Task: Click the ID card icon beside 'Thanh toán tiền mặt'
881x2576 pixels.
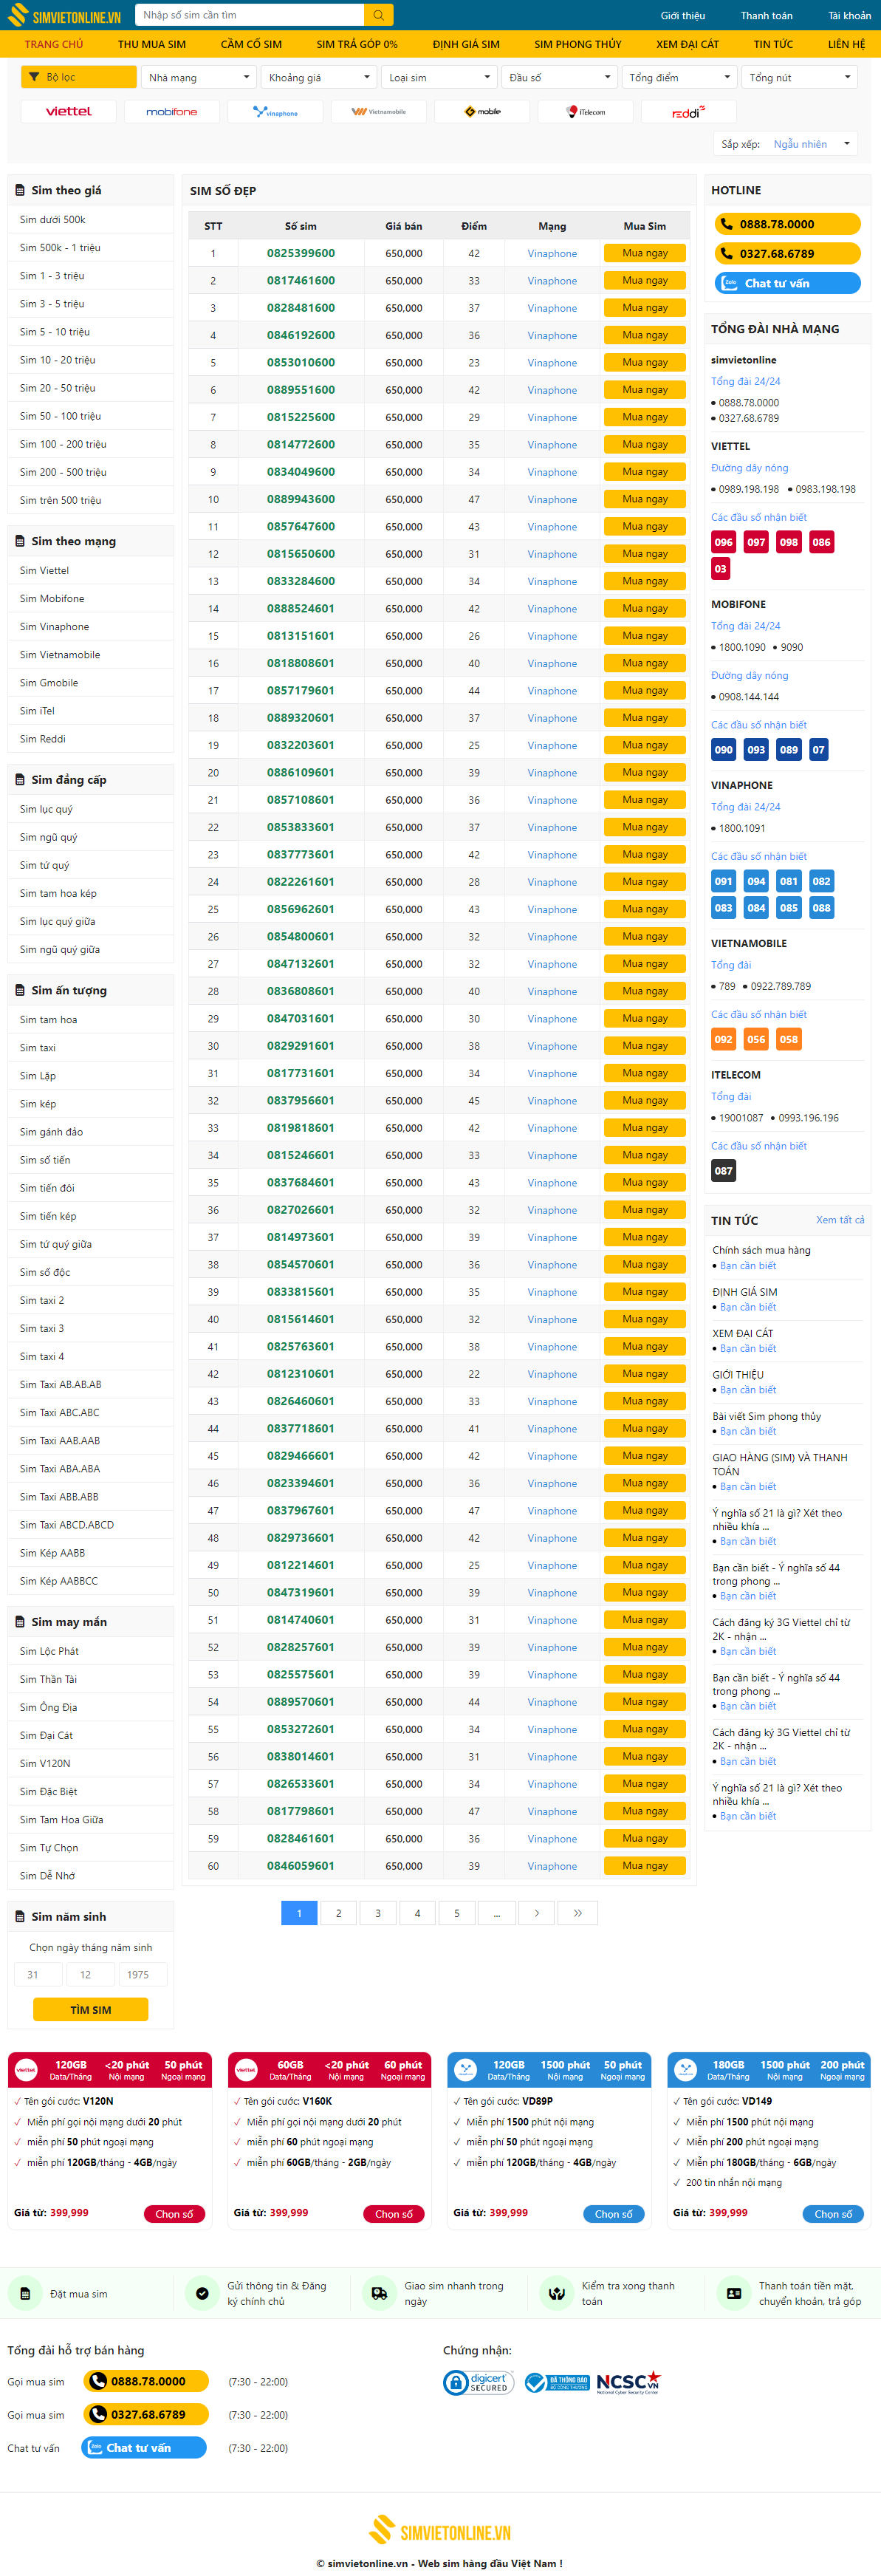Action: tap(734, 2293)
